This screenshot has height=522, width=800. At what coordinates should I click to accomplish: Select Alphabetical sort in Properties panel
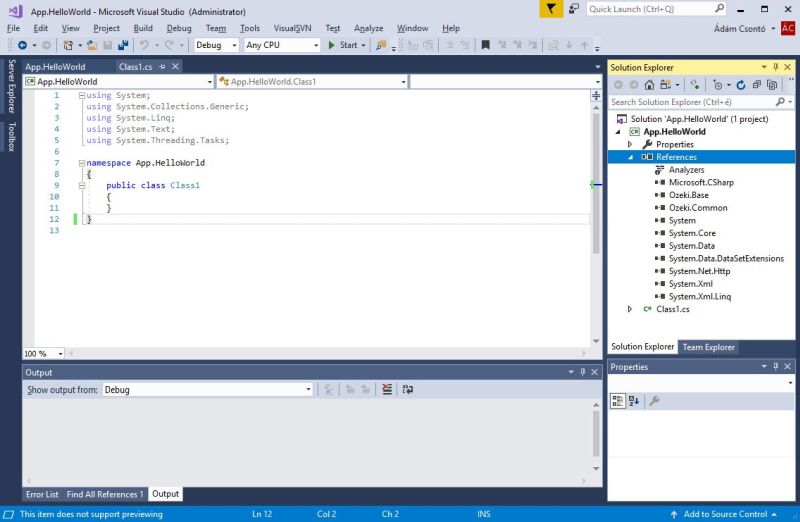click(634, 401)
